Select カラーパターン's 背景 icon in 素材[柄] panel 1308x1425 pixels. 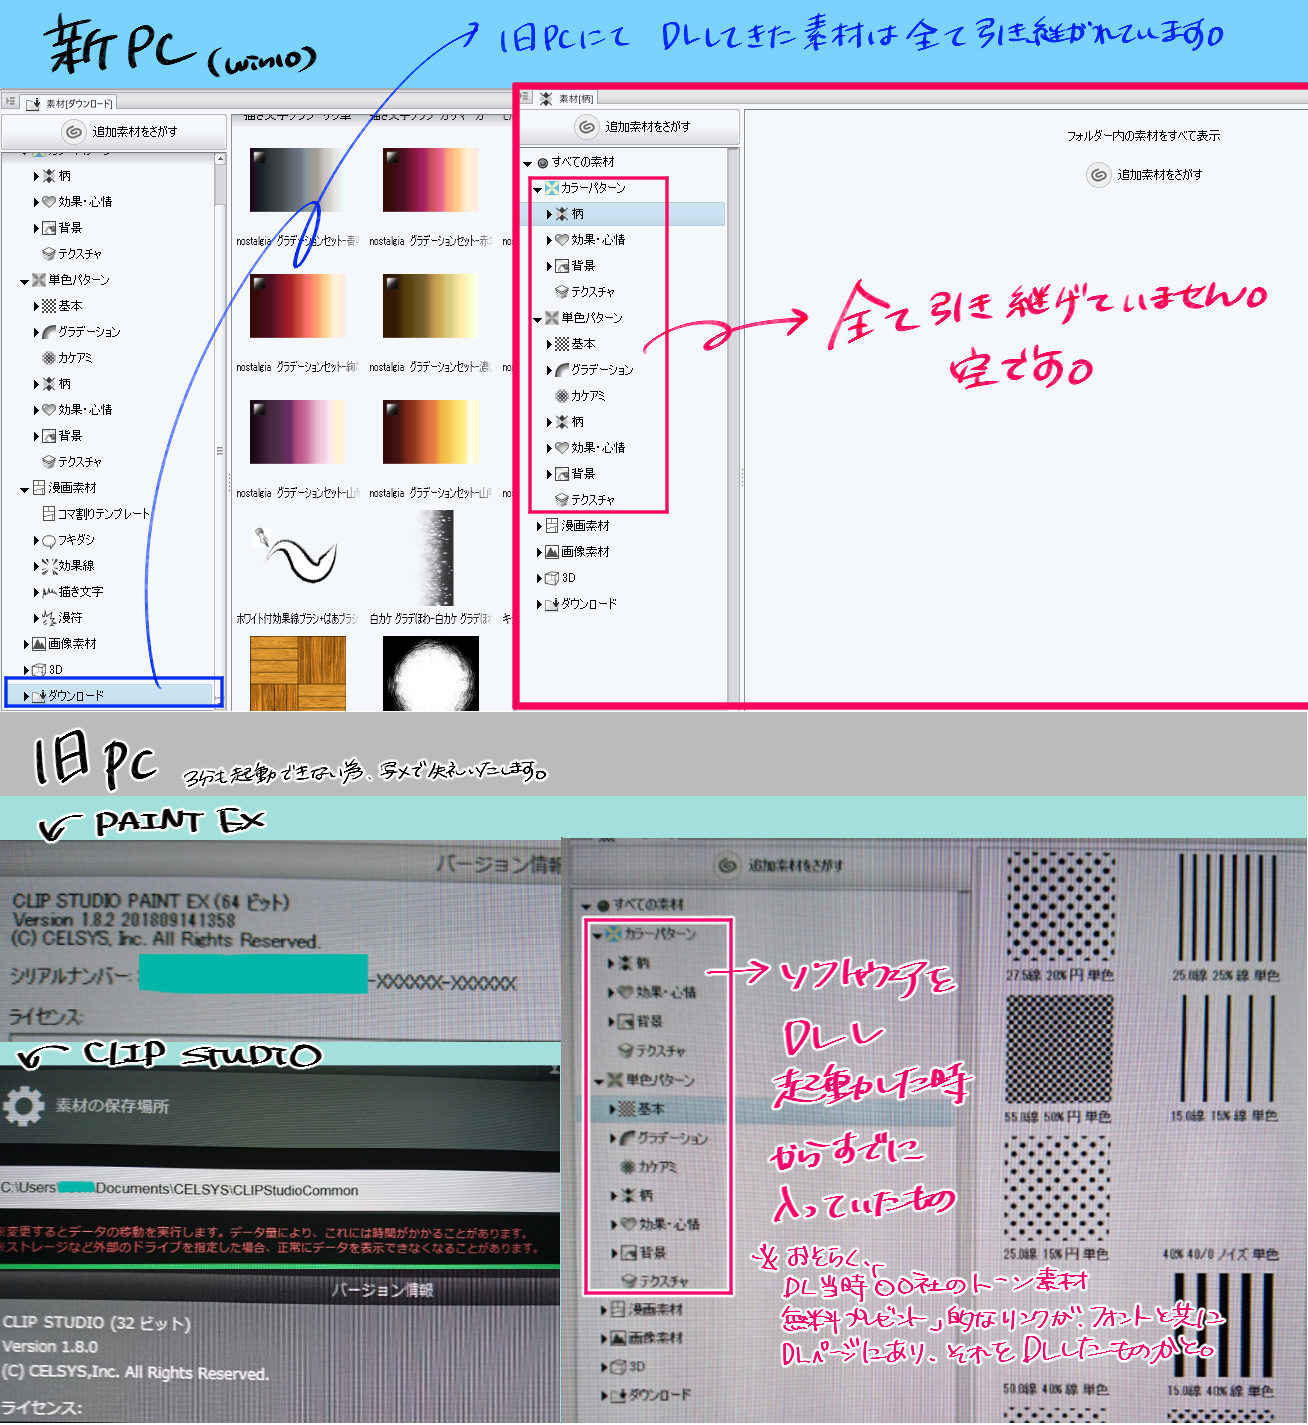562,266
